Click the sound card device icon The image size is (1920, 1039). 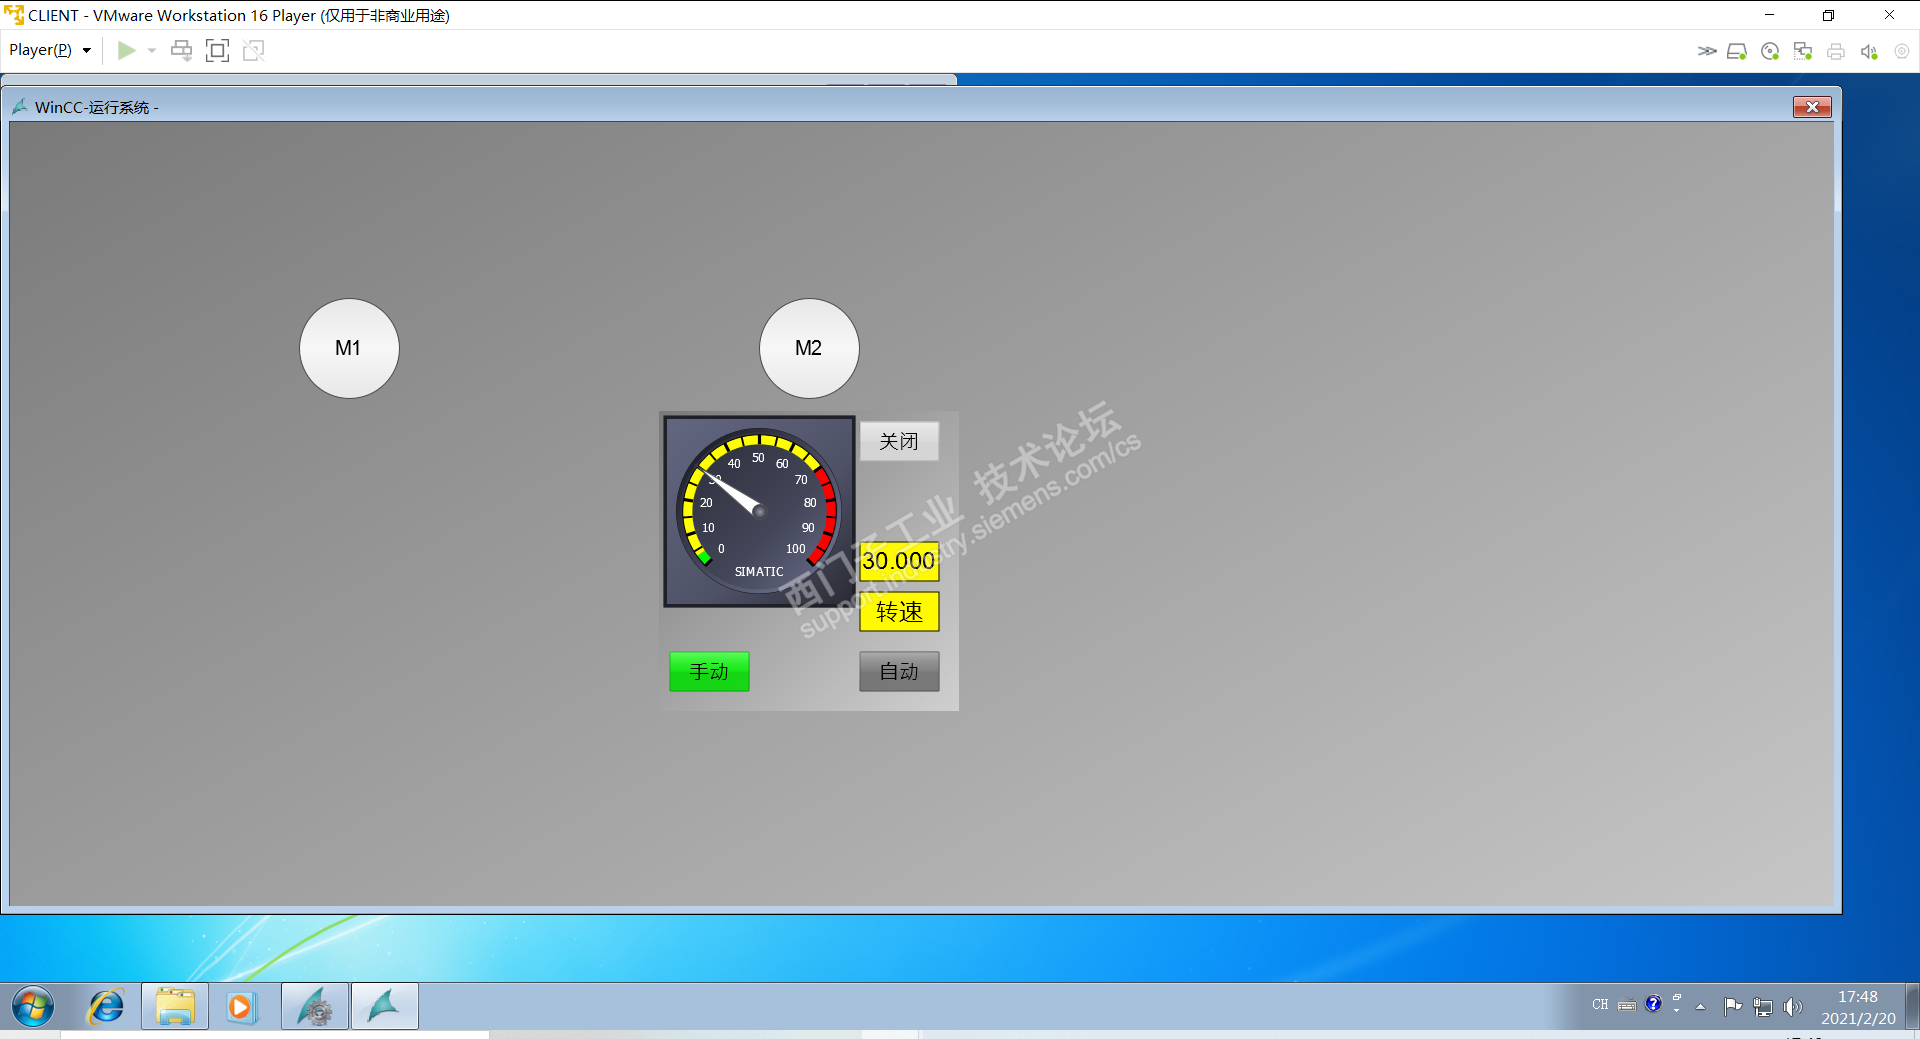1869,51
